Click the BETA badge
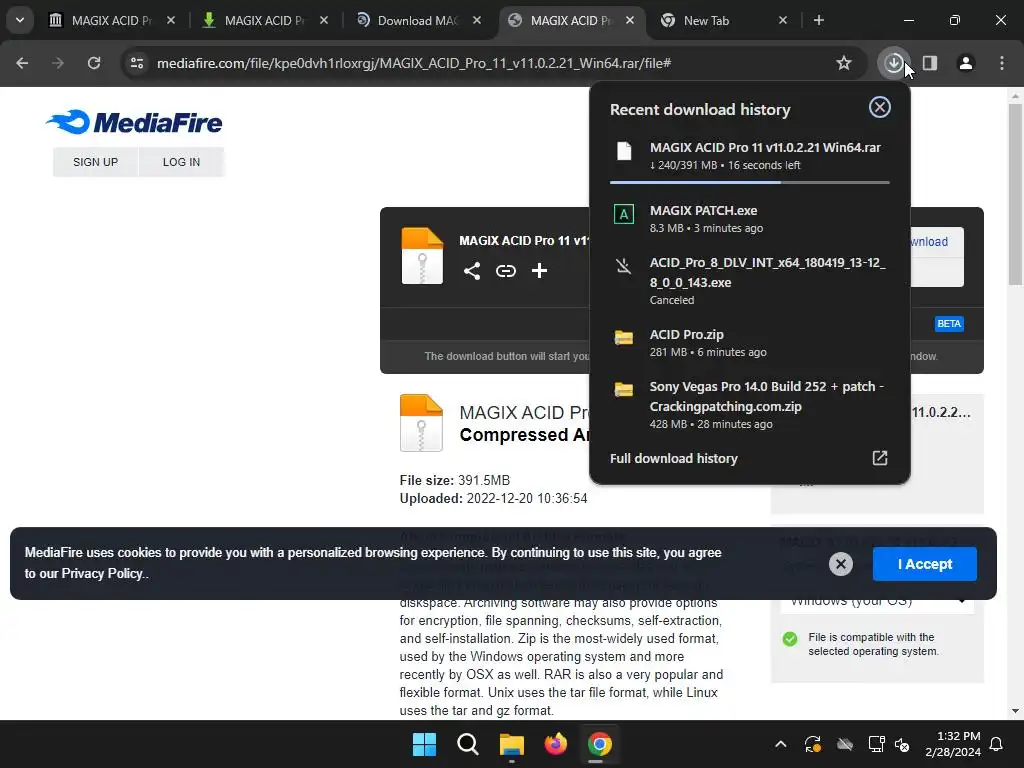1024x768 pixels. click(x=949, y=323)
